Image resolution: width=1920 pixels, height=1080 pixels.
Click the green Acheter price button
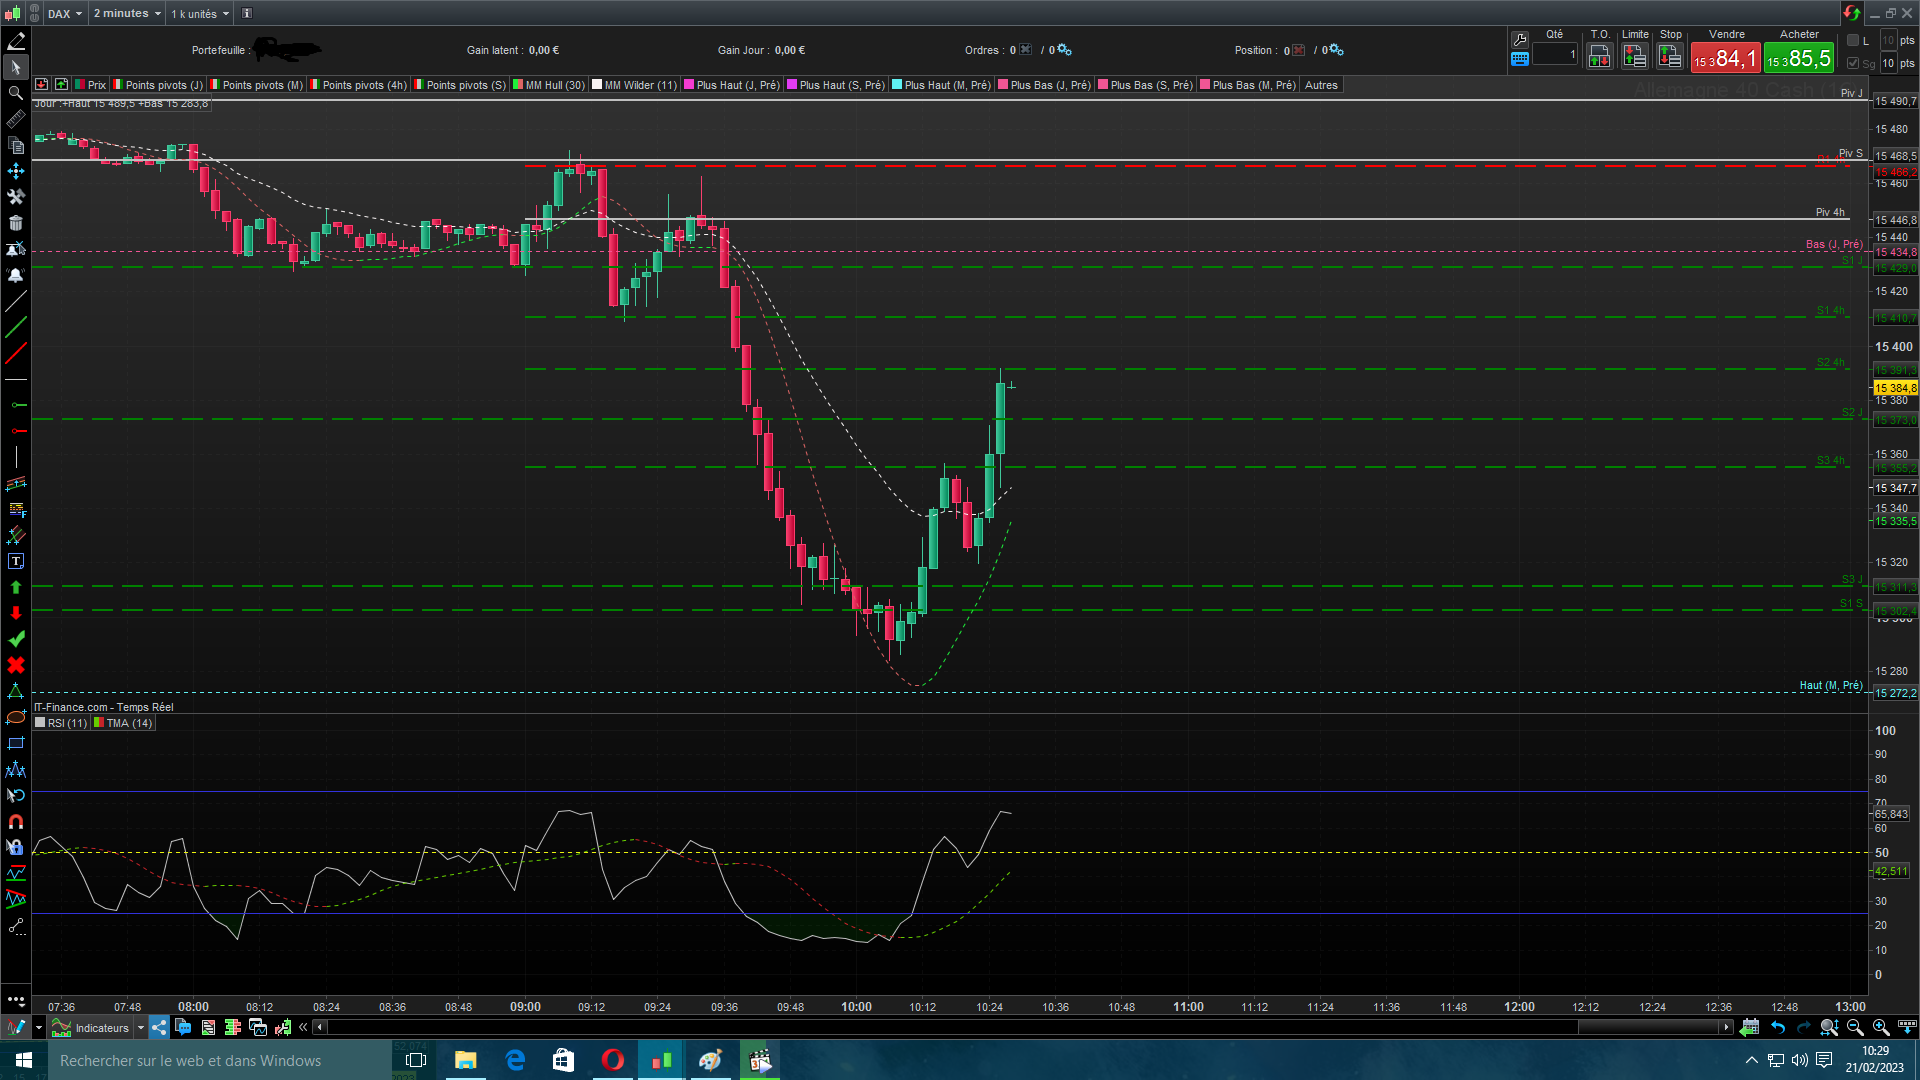pos(1798,58)
